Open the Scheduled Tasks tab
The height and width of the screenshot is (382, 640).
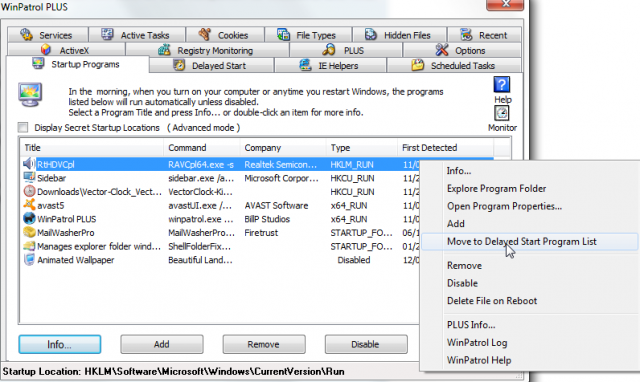tap(453, 65)
